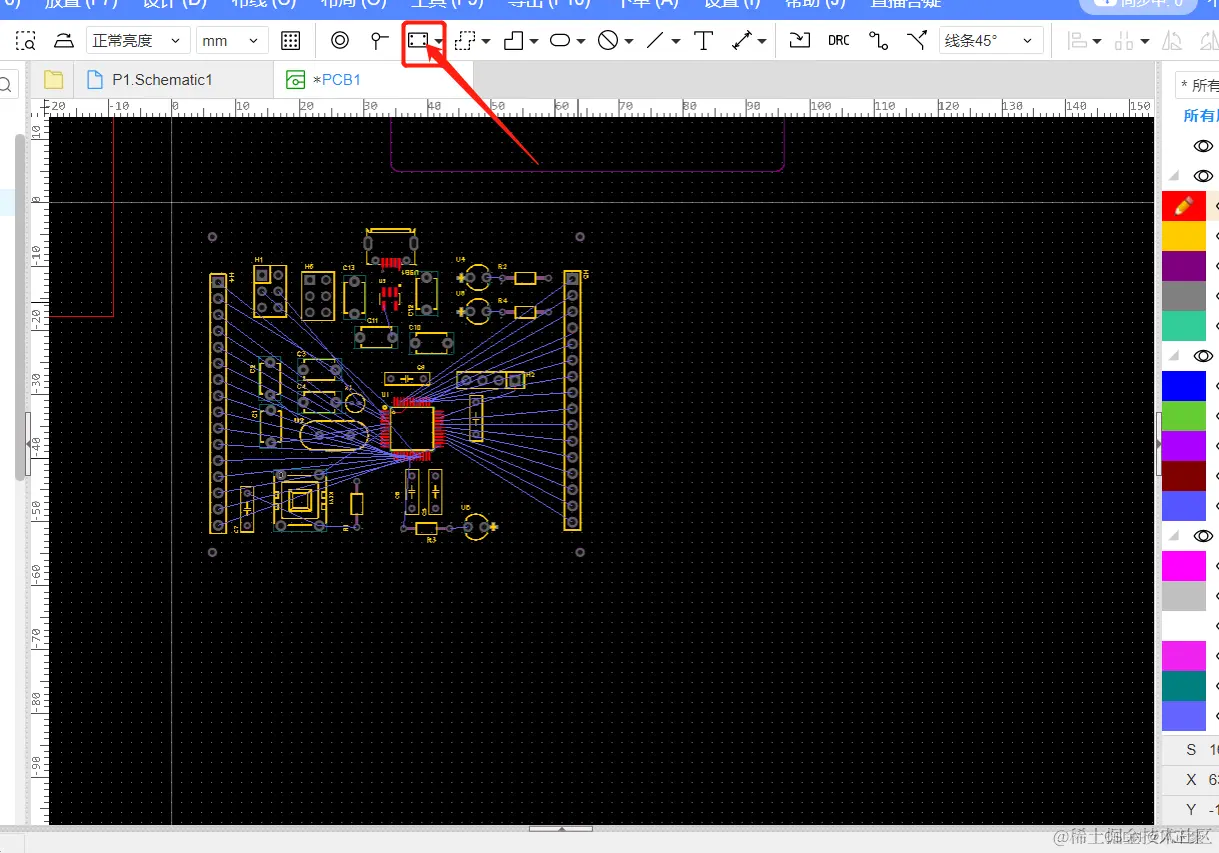Toggle eye icon above the blue layer

click(x=1203, y=356)
